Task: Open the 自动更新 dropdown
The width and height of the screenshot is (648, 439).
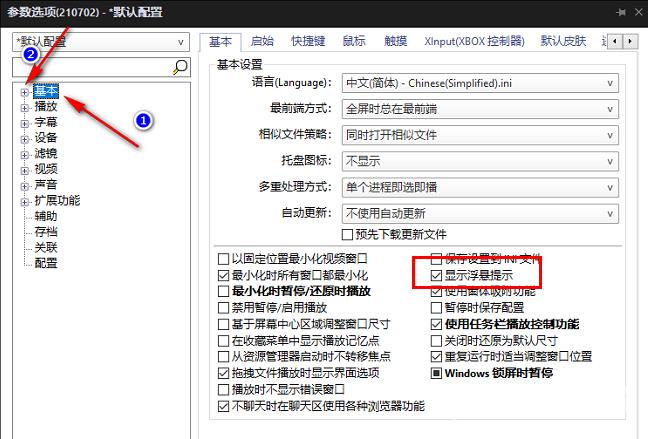Action: pos(480,213)
